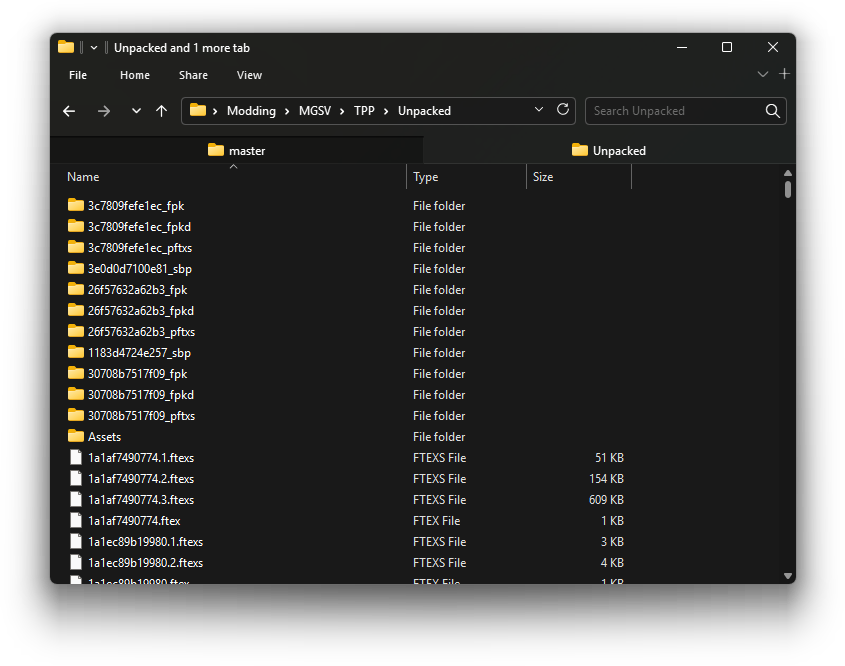Select file name 1a1ec89b19980.1.ftexs

click(146, 542)
